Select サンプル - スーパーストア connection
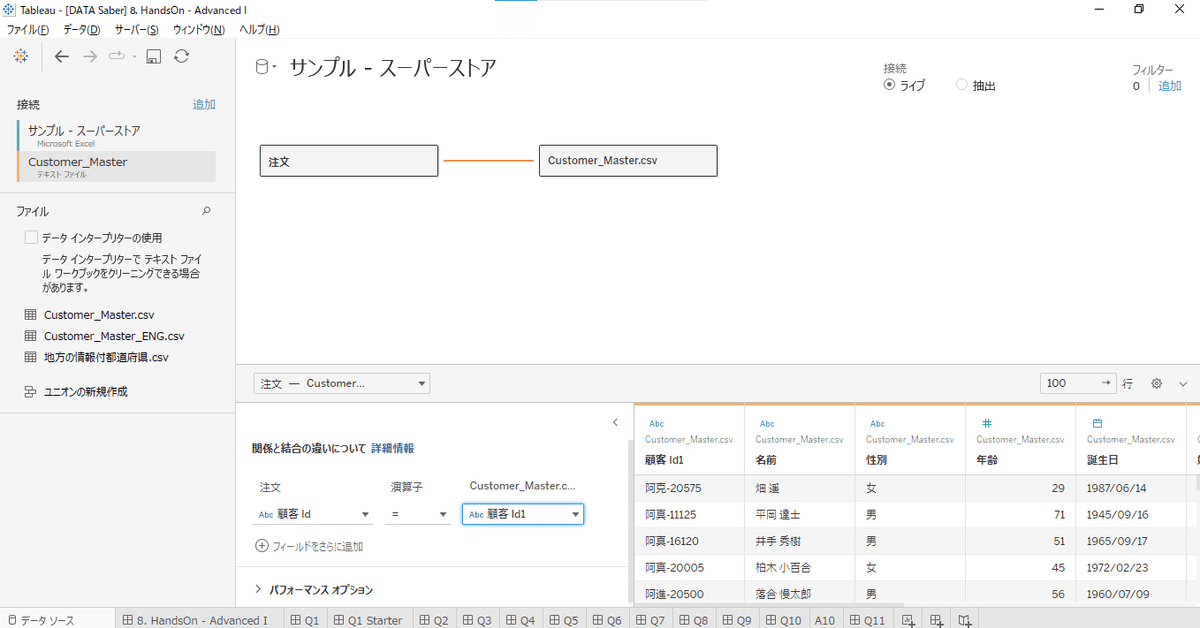1200x628 pixels. (x=116, y=136)
